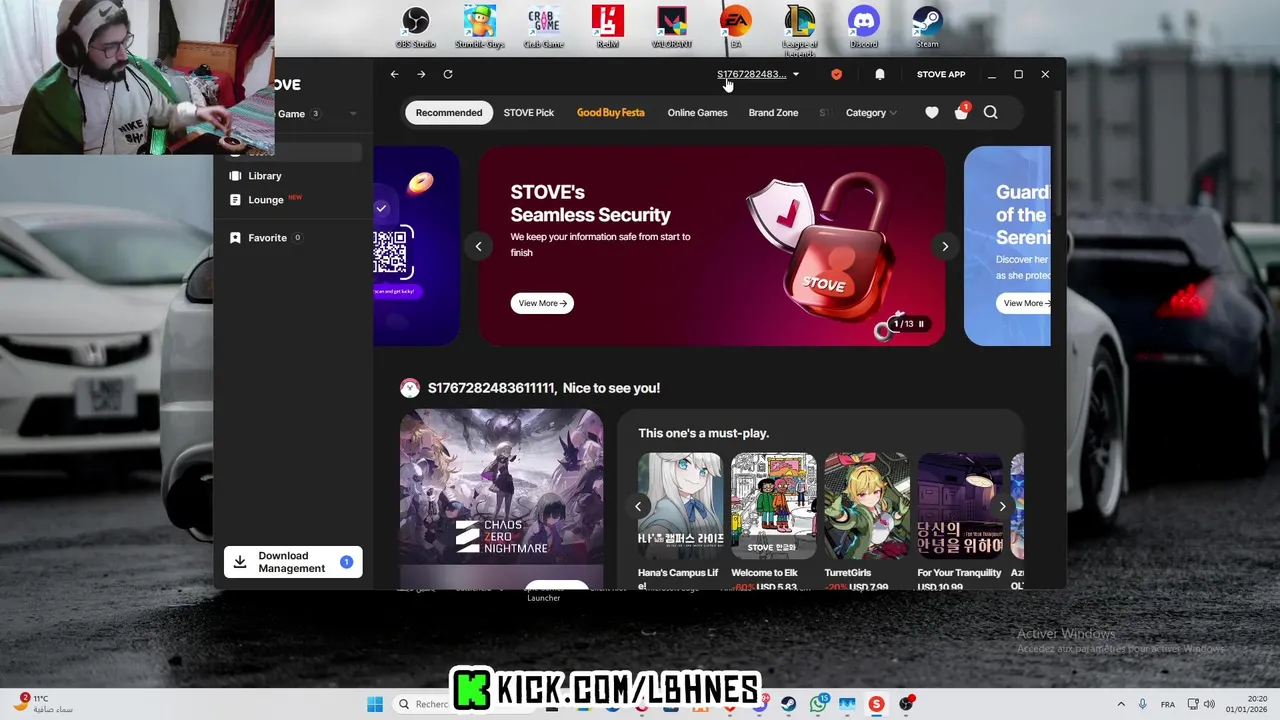Refresh the STOVE store page
The height and width of the screenshot is (720, 1280).
(x=448, y=74)
